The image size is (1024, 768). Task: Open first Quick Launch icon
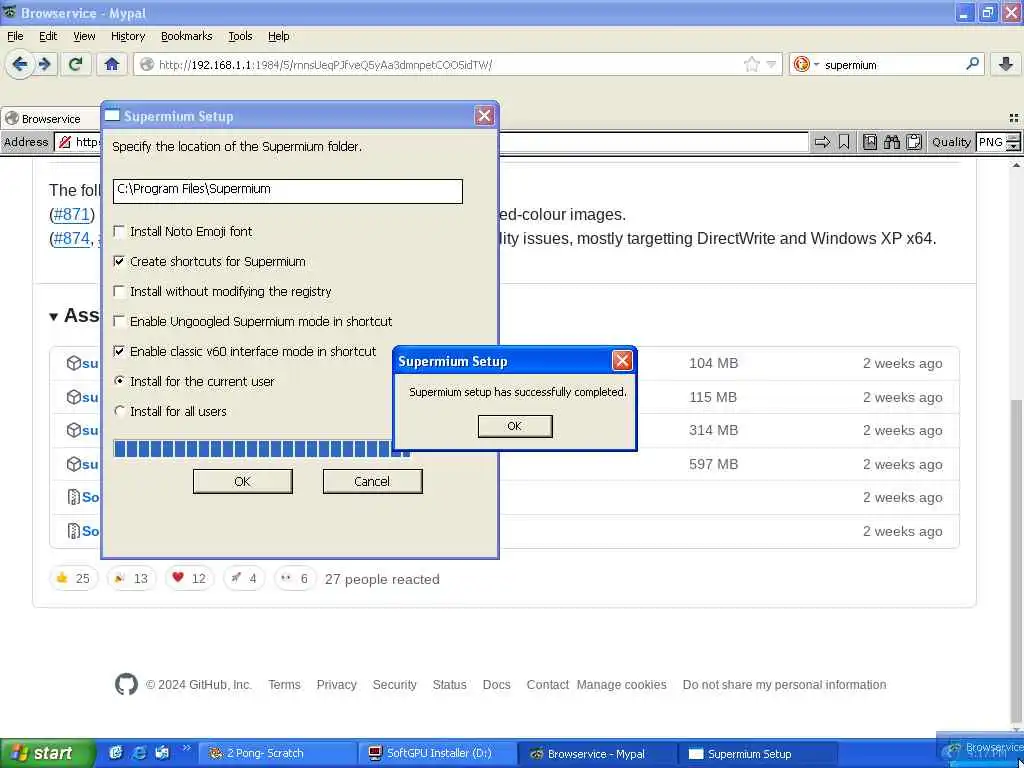click(116, 753)
